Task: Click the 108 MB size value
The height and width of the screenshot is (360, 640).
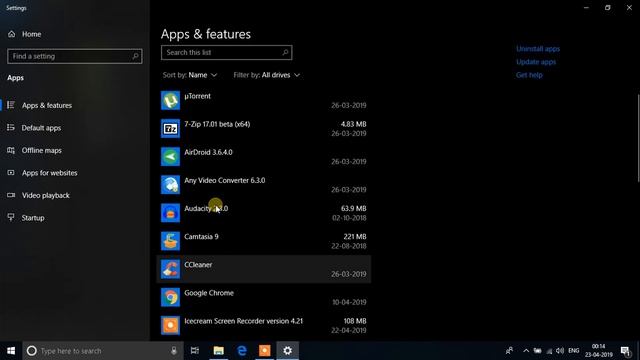Action: (x=355, y=321)
